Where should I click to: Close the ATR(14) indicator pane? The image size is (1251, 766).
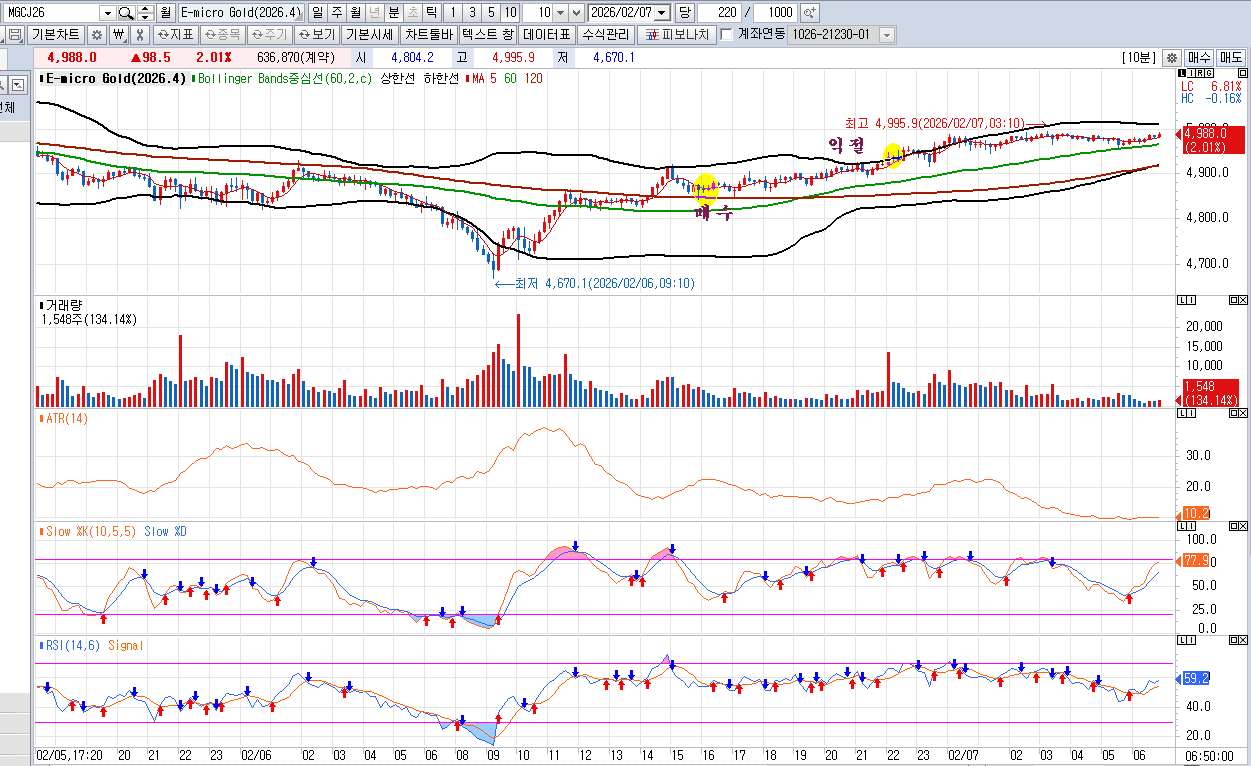pos(1242,415)
